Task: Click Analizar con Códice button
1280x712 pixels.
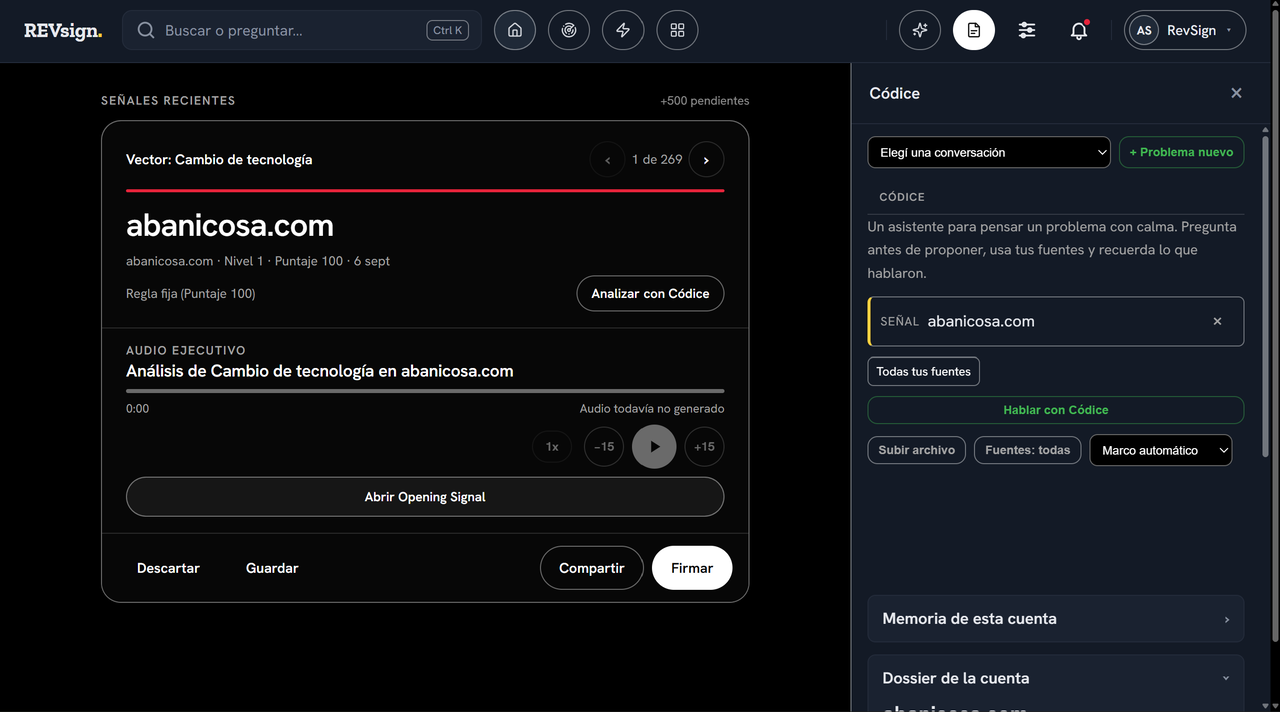Action: (650, 293)
